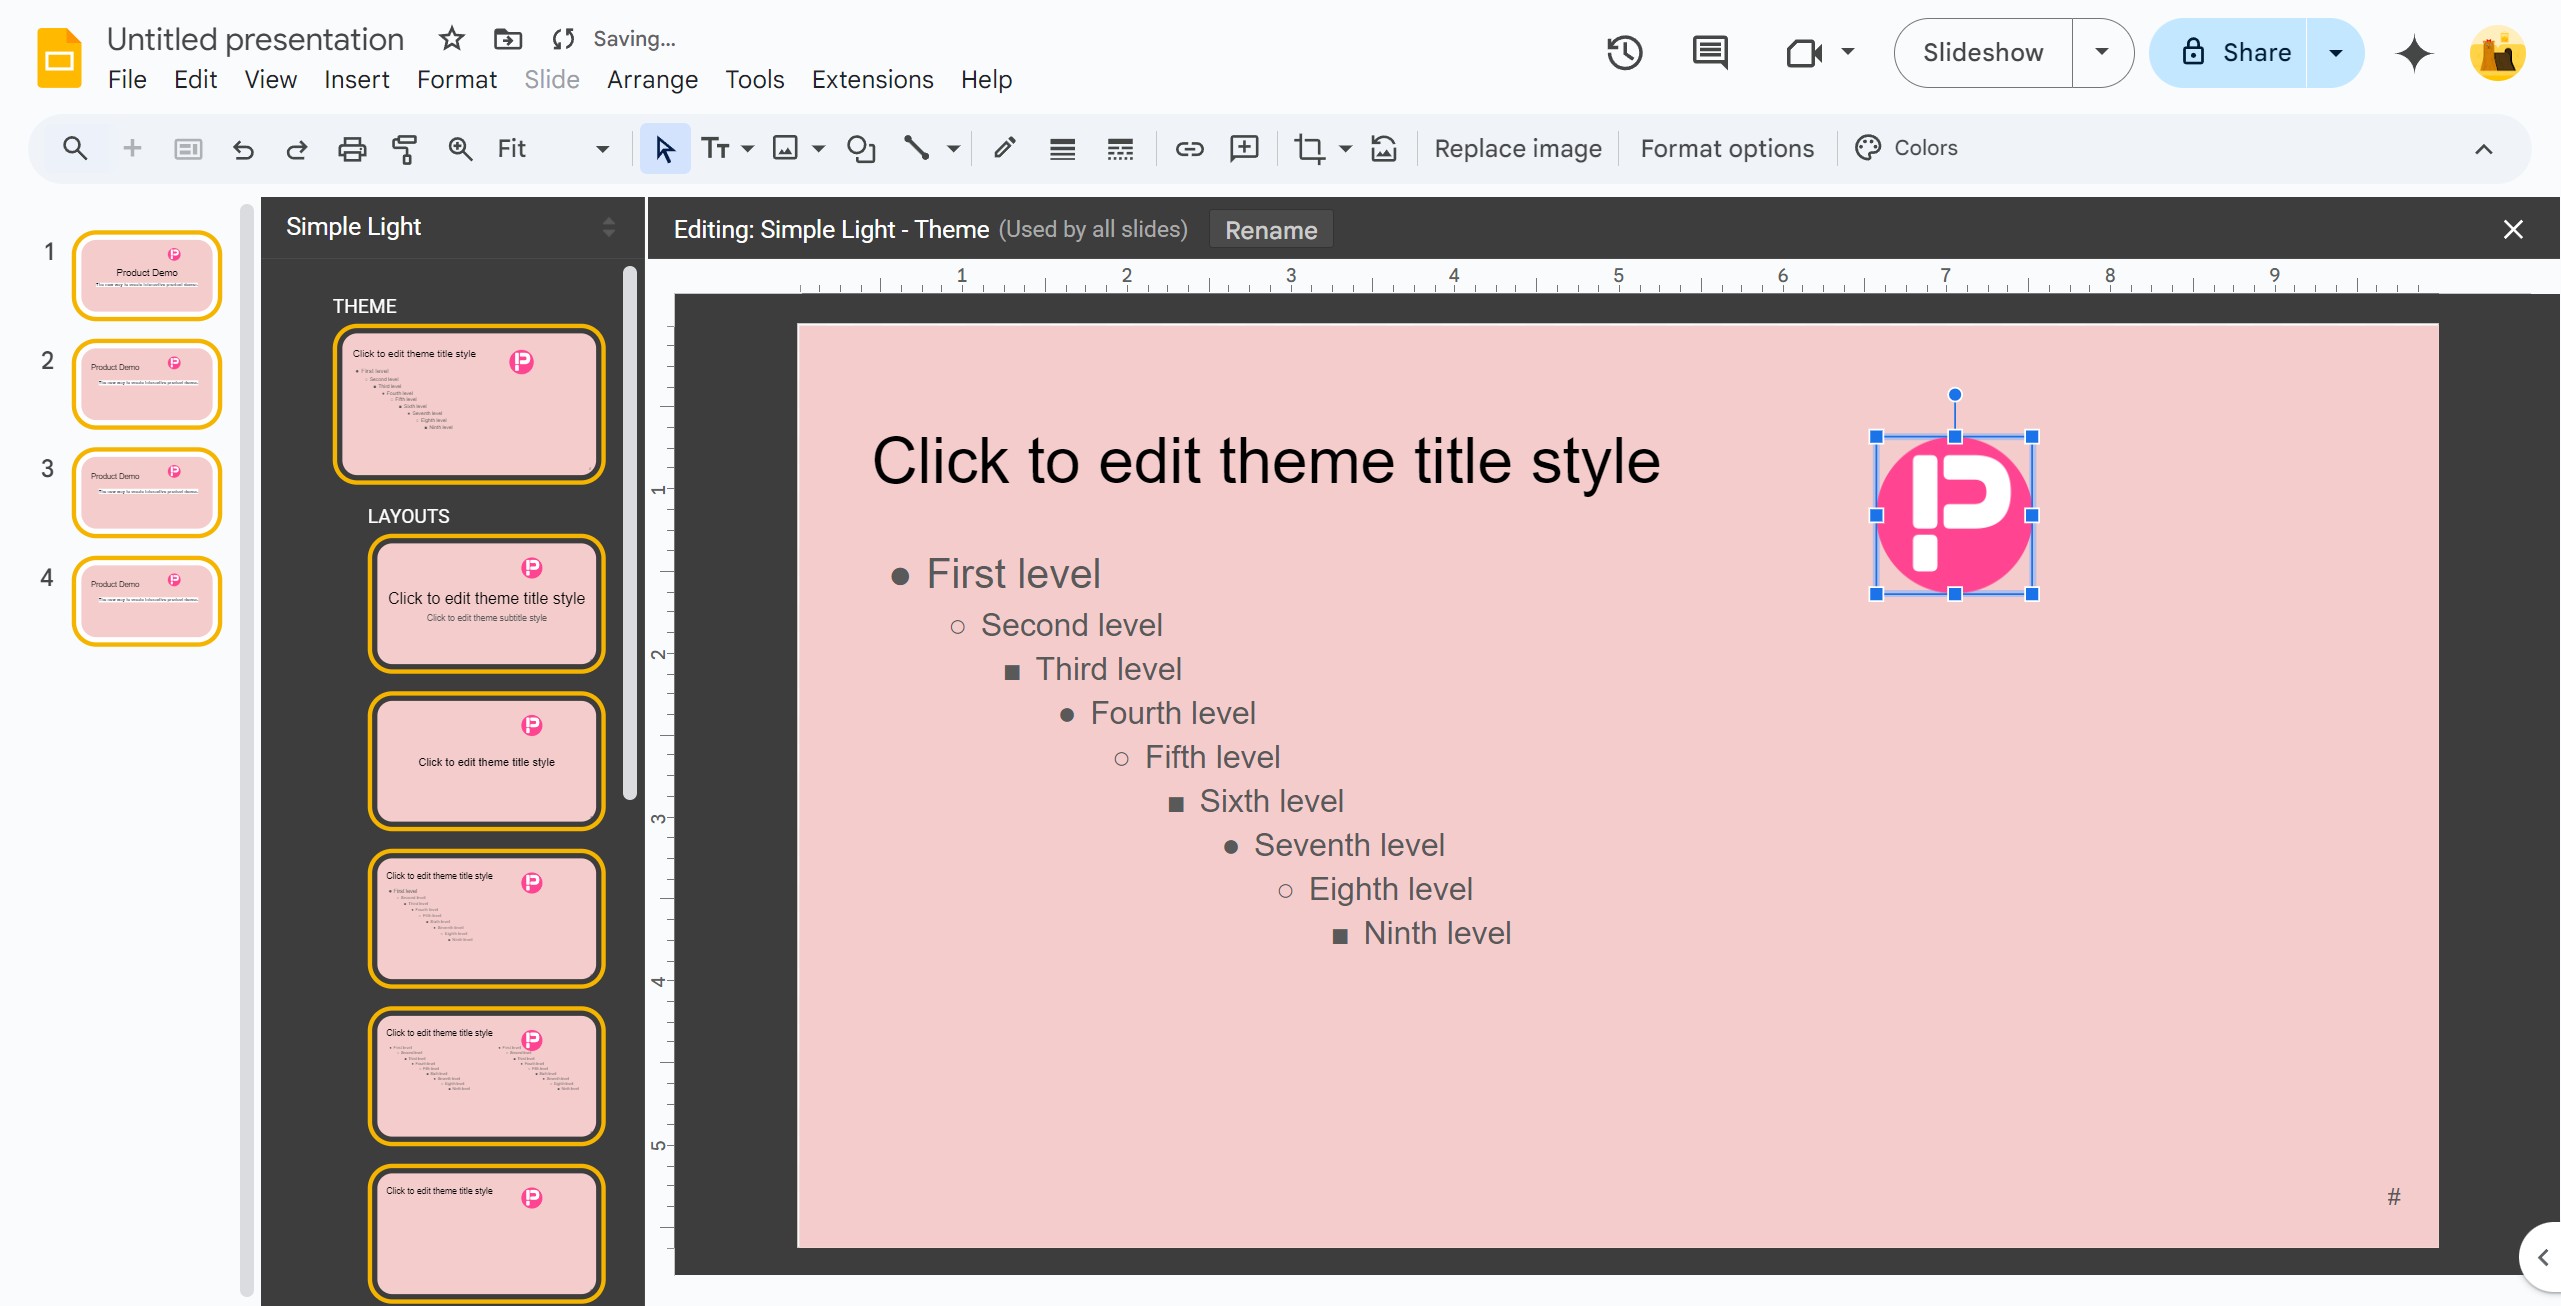Expand the Crop mask dropdown arrow
This screenshot has width=2561, height=1306.
1346,149
